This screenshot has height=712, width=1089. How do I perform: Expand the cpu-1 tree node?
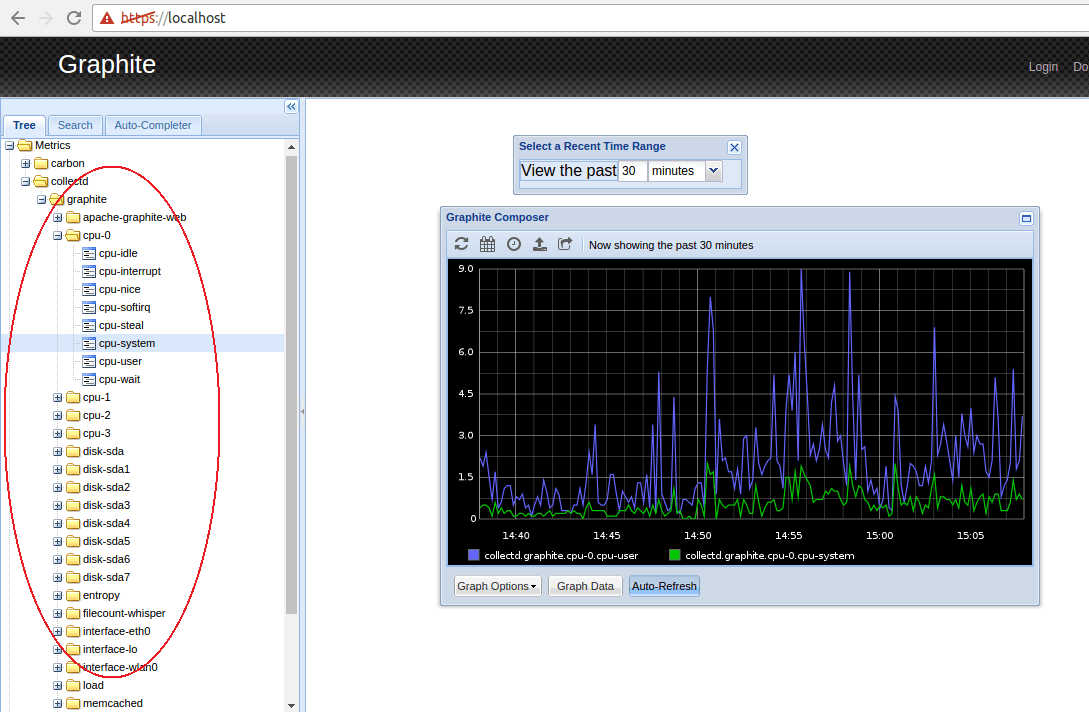pos(57,397)
